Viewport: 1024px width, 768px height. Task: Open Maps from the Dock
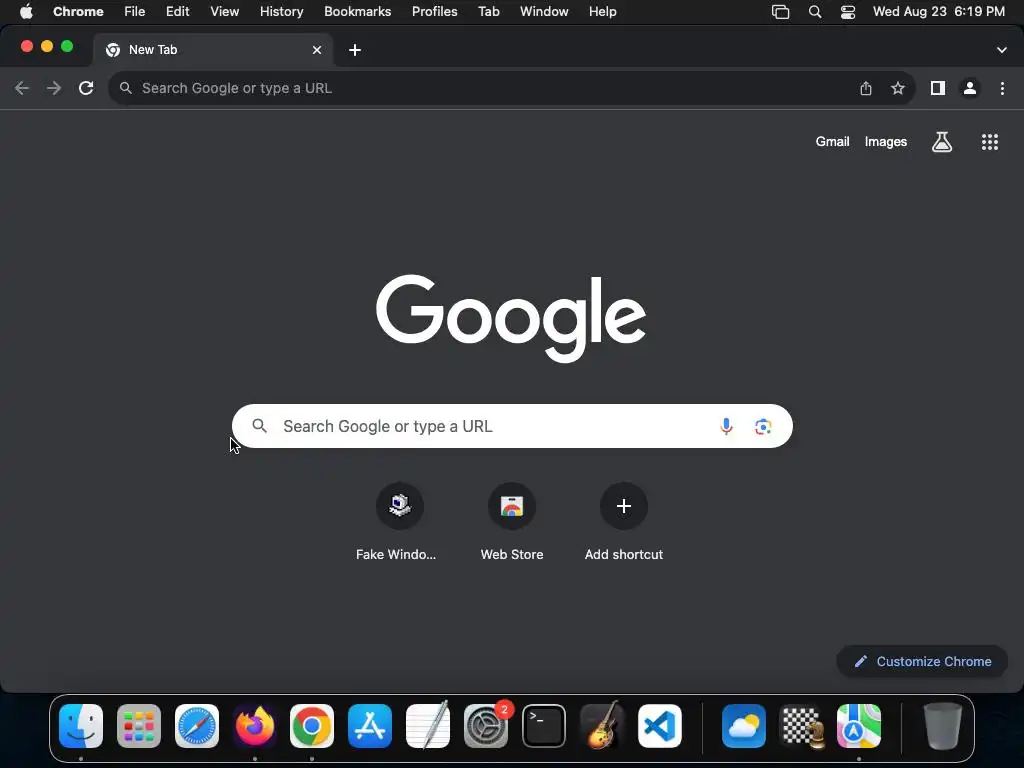point(859,726)
